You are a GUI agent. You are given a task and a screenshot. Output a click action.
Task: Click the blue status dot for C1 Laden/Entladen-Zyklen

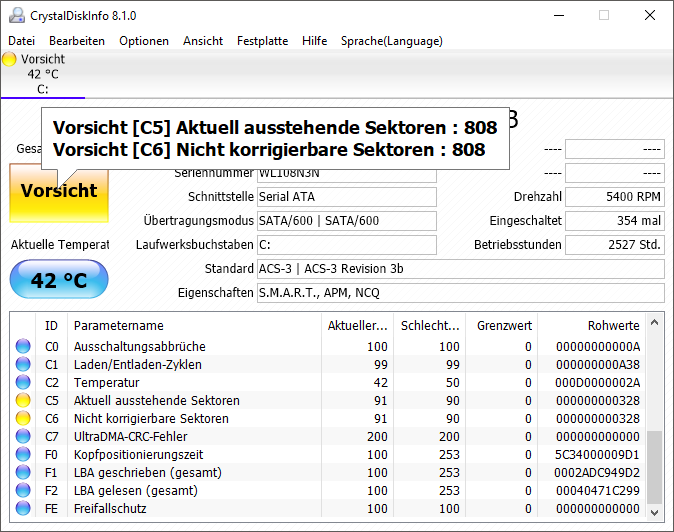tap(23, 364)
